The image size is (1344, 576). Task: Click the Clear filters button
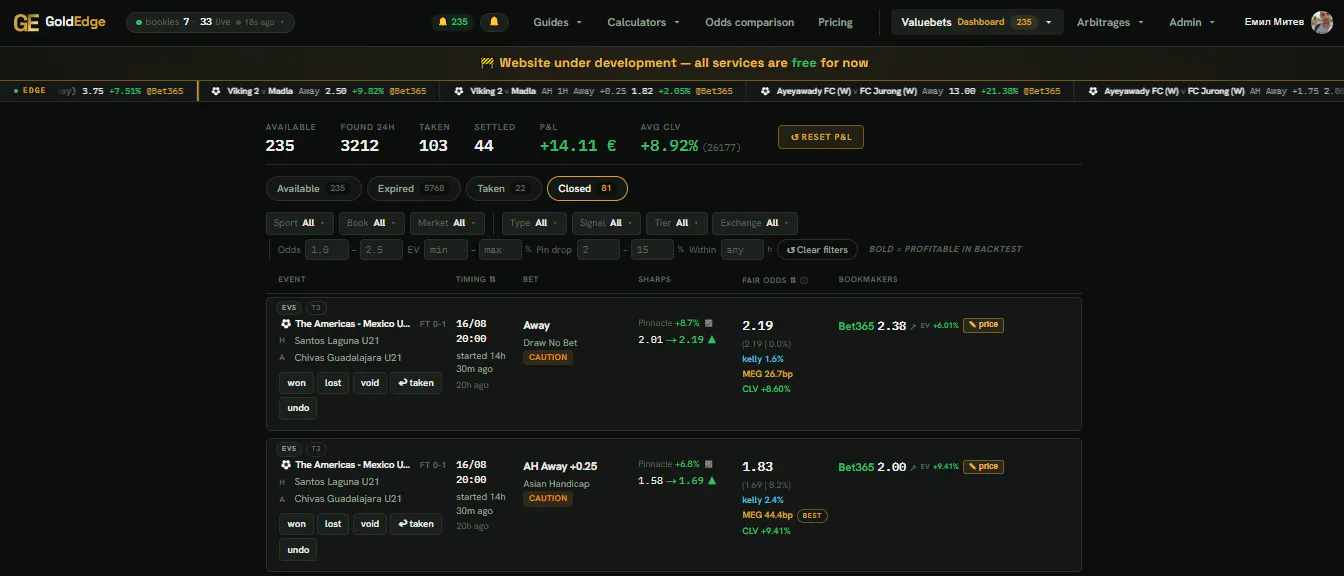817,250
